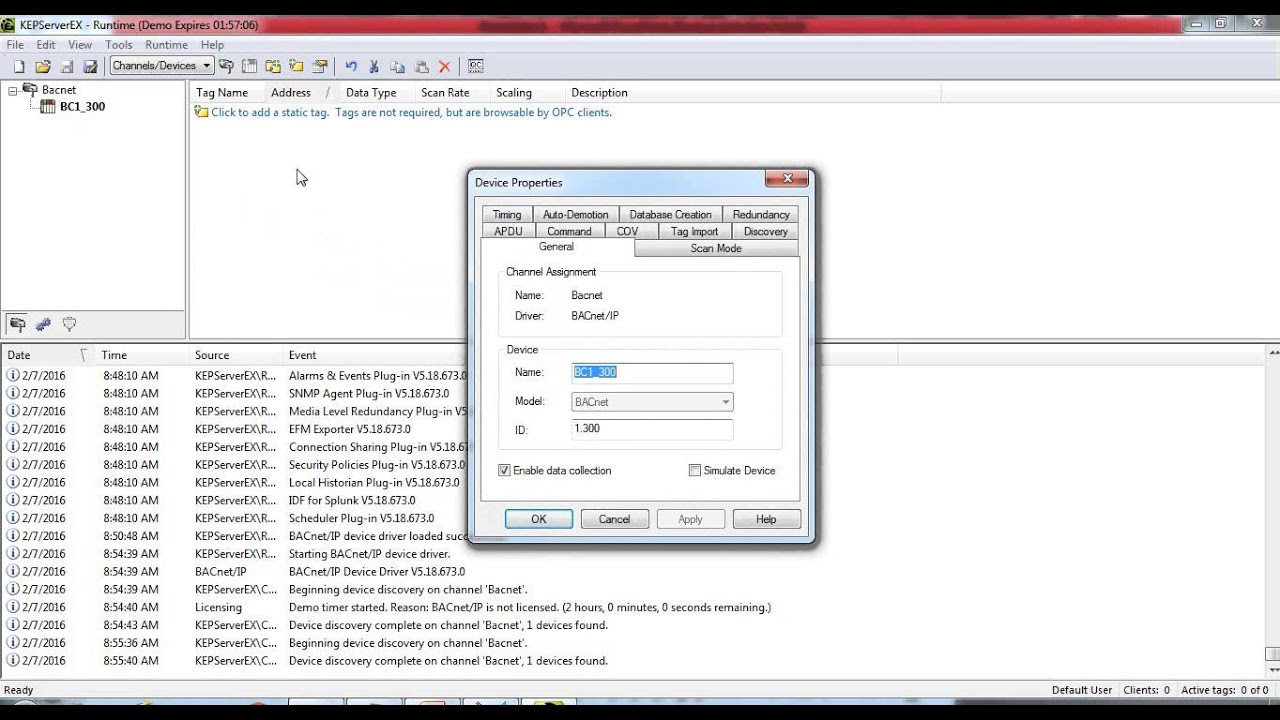The width and height of the screenshot is (1280, 720).
Task: Click the New Tag toolbar icon
Action: [296, 66]
